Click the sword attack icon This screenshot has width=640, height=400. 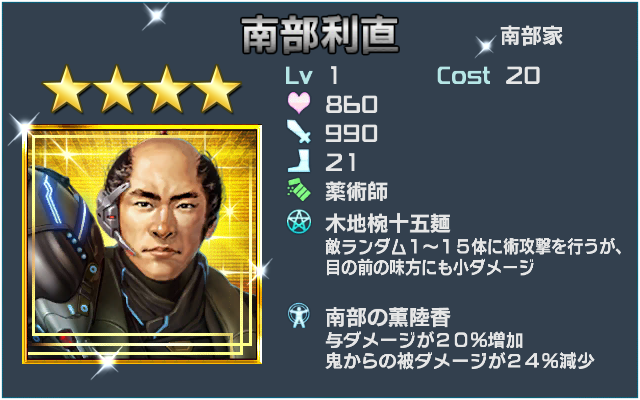[x=299, y=131]
